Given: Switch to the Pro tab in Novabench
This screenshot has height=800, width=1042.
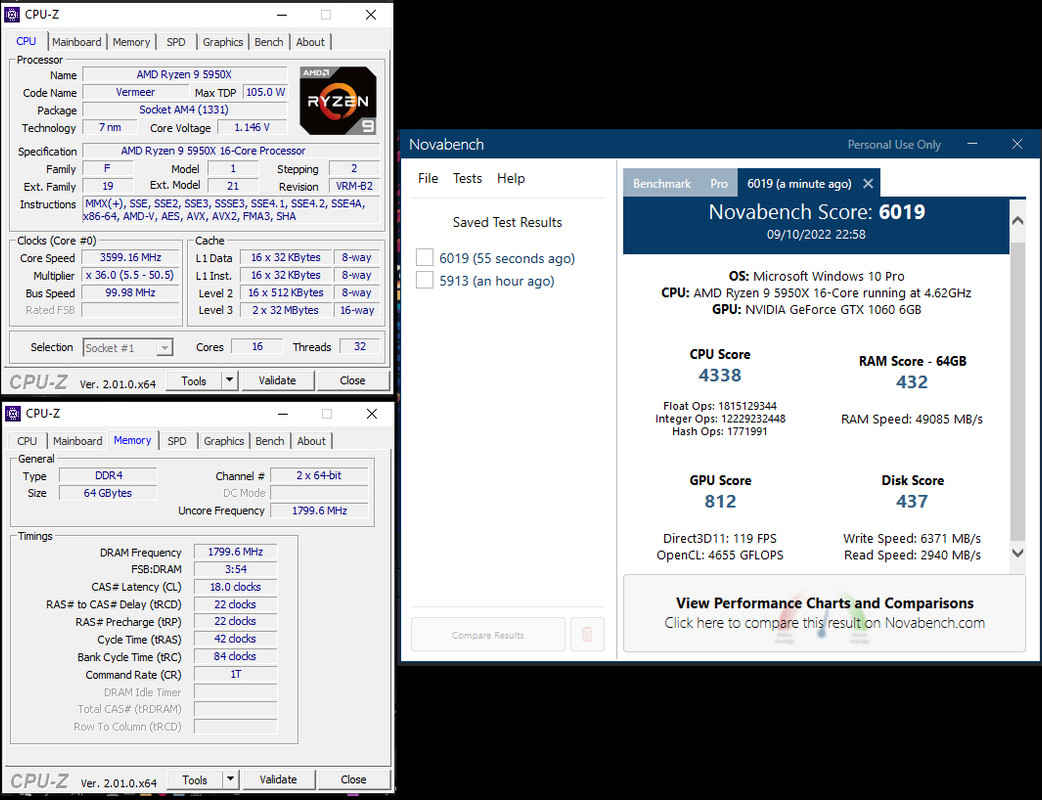Looking at the screenshot, I should [x=719, y=184].
